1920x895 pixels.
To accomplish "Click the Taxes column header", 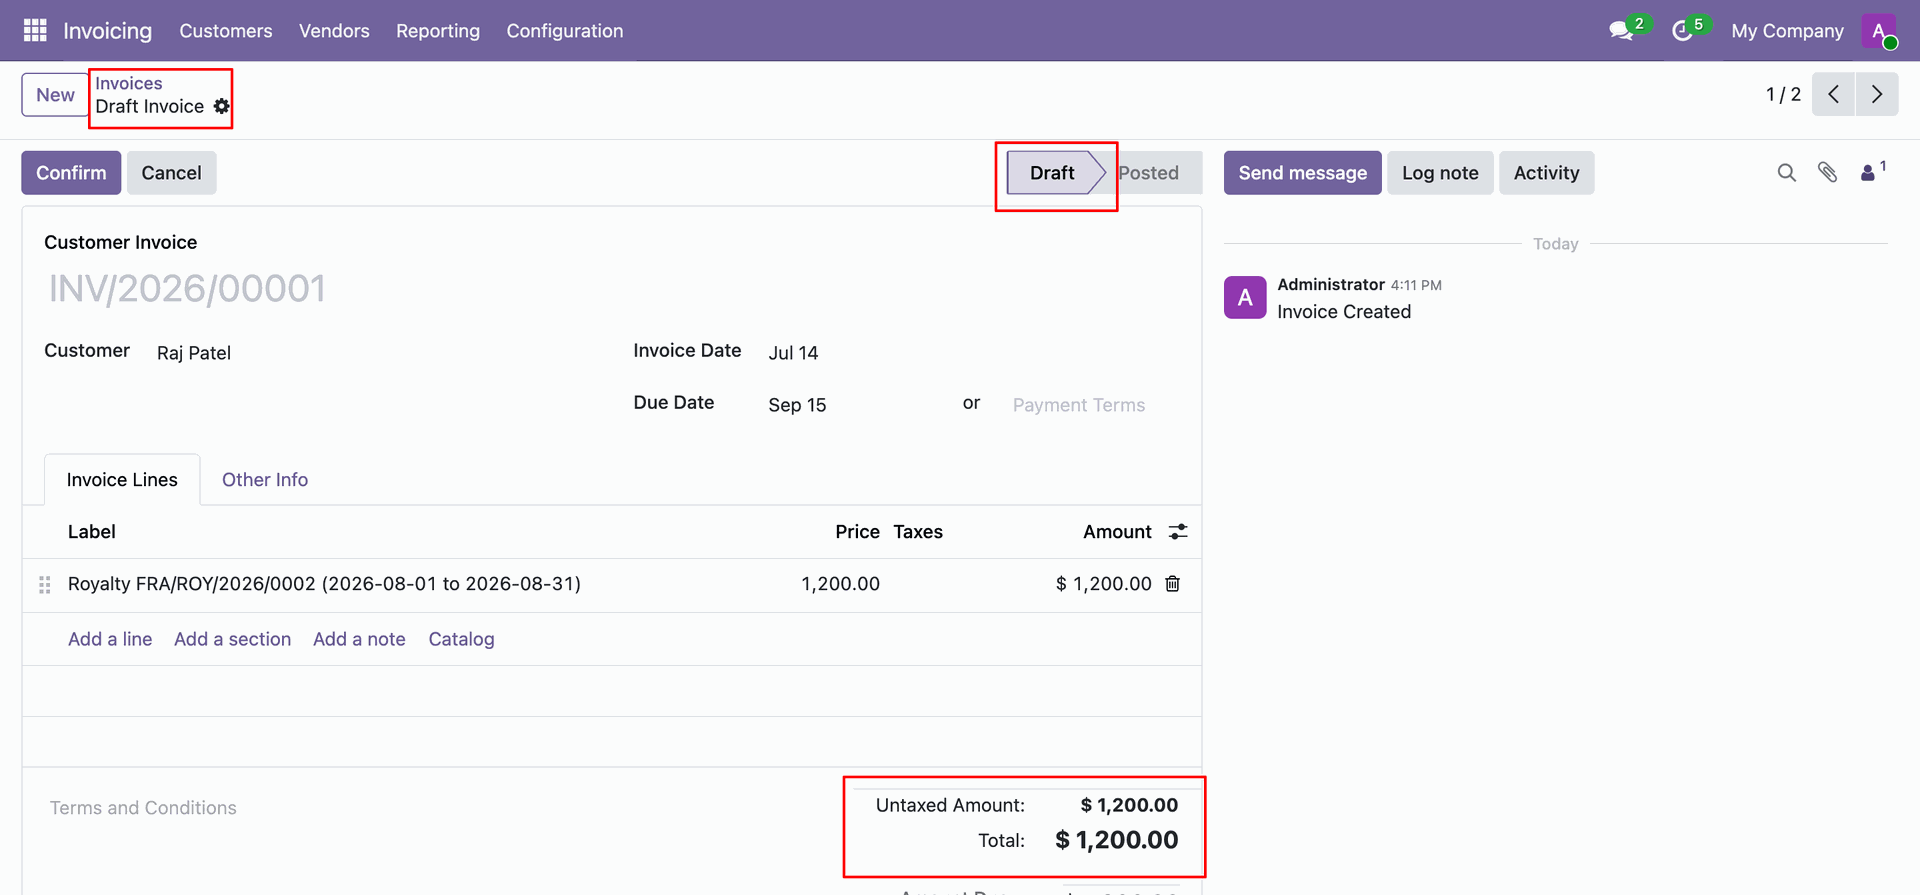I will pos(918,532).
